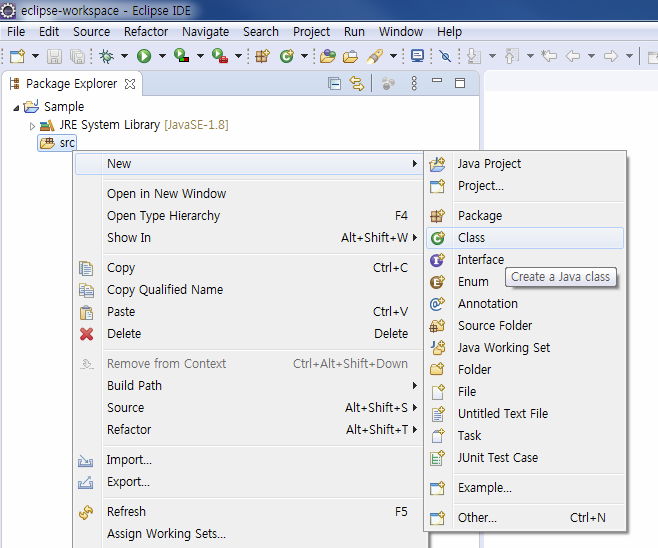Click the Search flashlight toolbar icon
Viewport: 658px width, 548px height.
[x=375, y=56]
